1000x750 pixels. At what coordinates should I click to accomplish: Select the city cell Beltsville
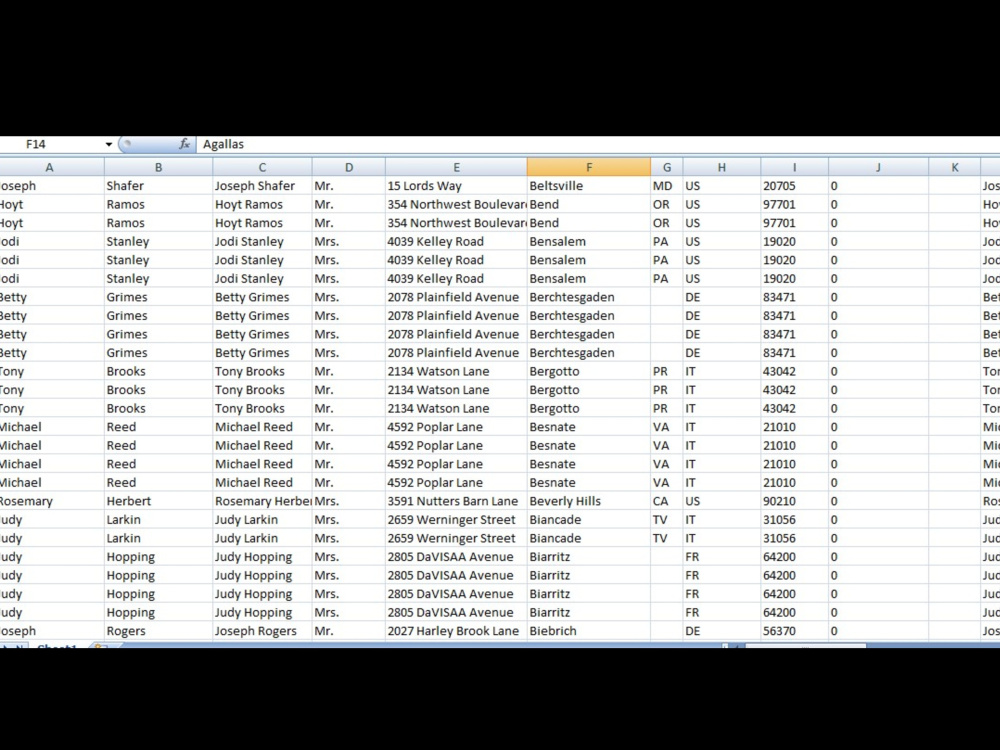[x=589, y=186]
